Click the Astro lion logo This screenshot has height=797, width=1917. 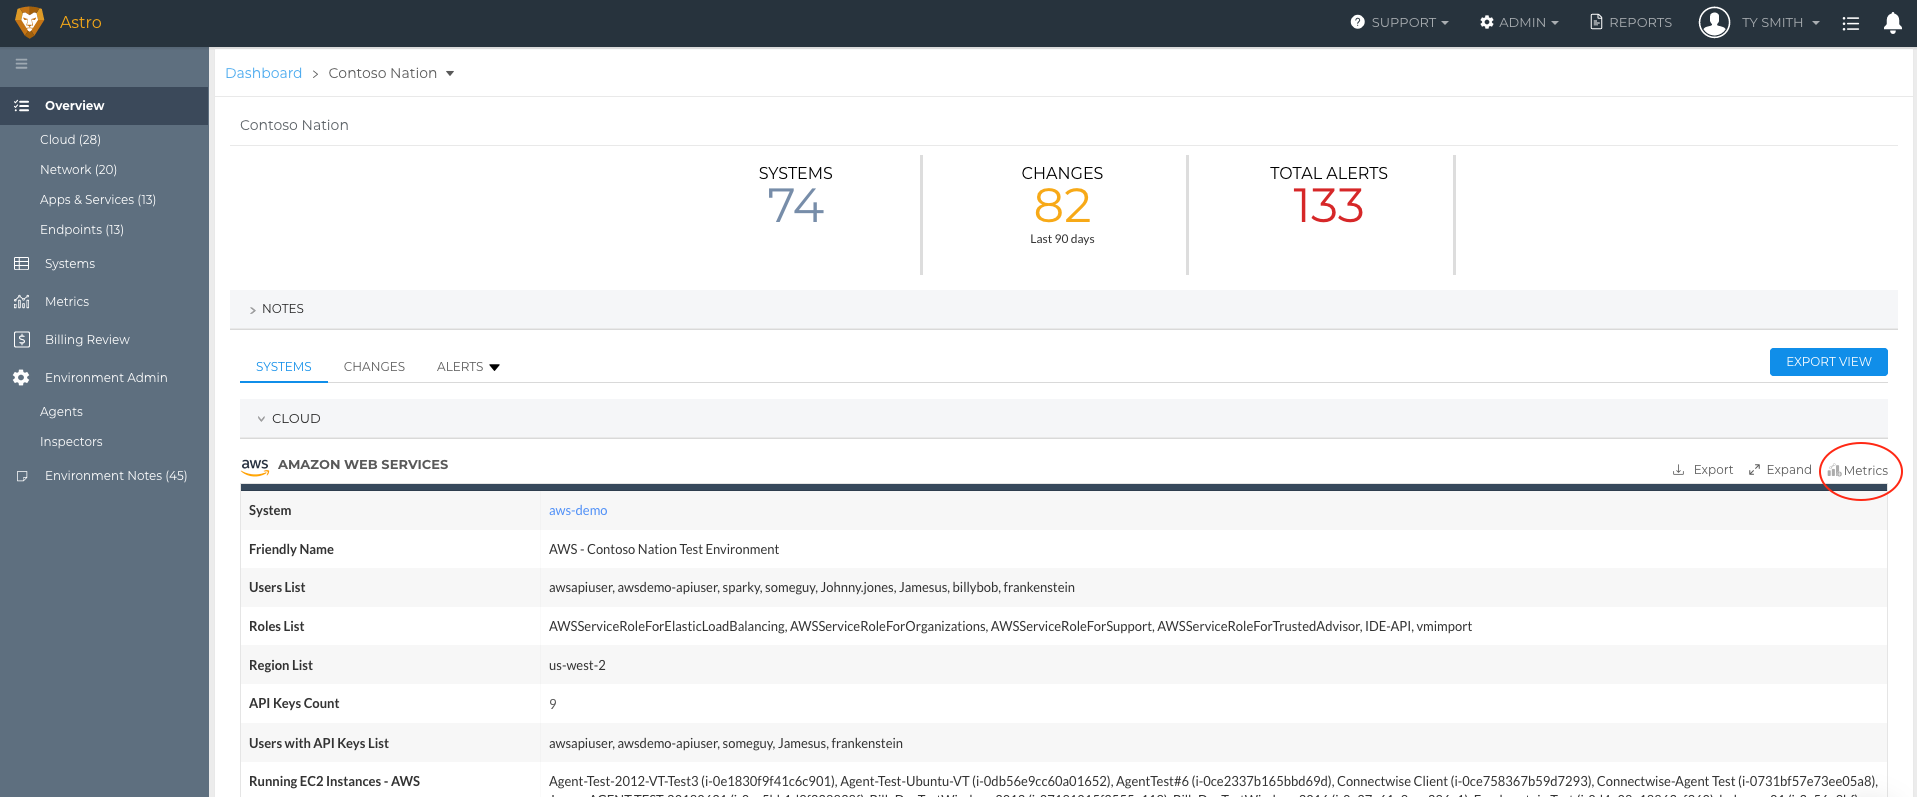30,22
